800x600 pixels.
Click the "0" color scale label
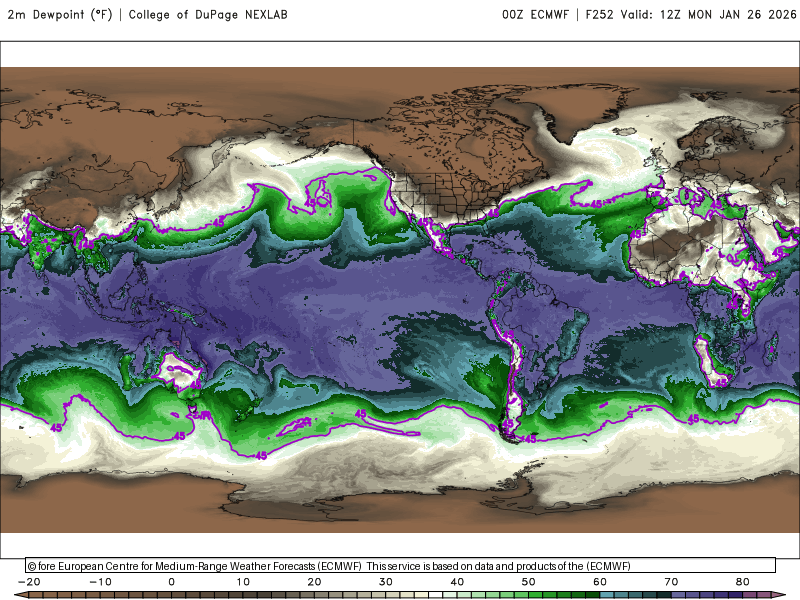click(171, 582)
